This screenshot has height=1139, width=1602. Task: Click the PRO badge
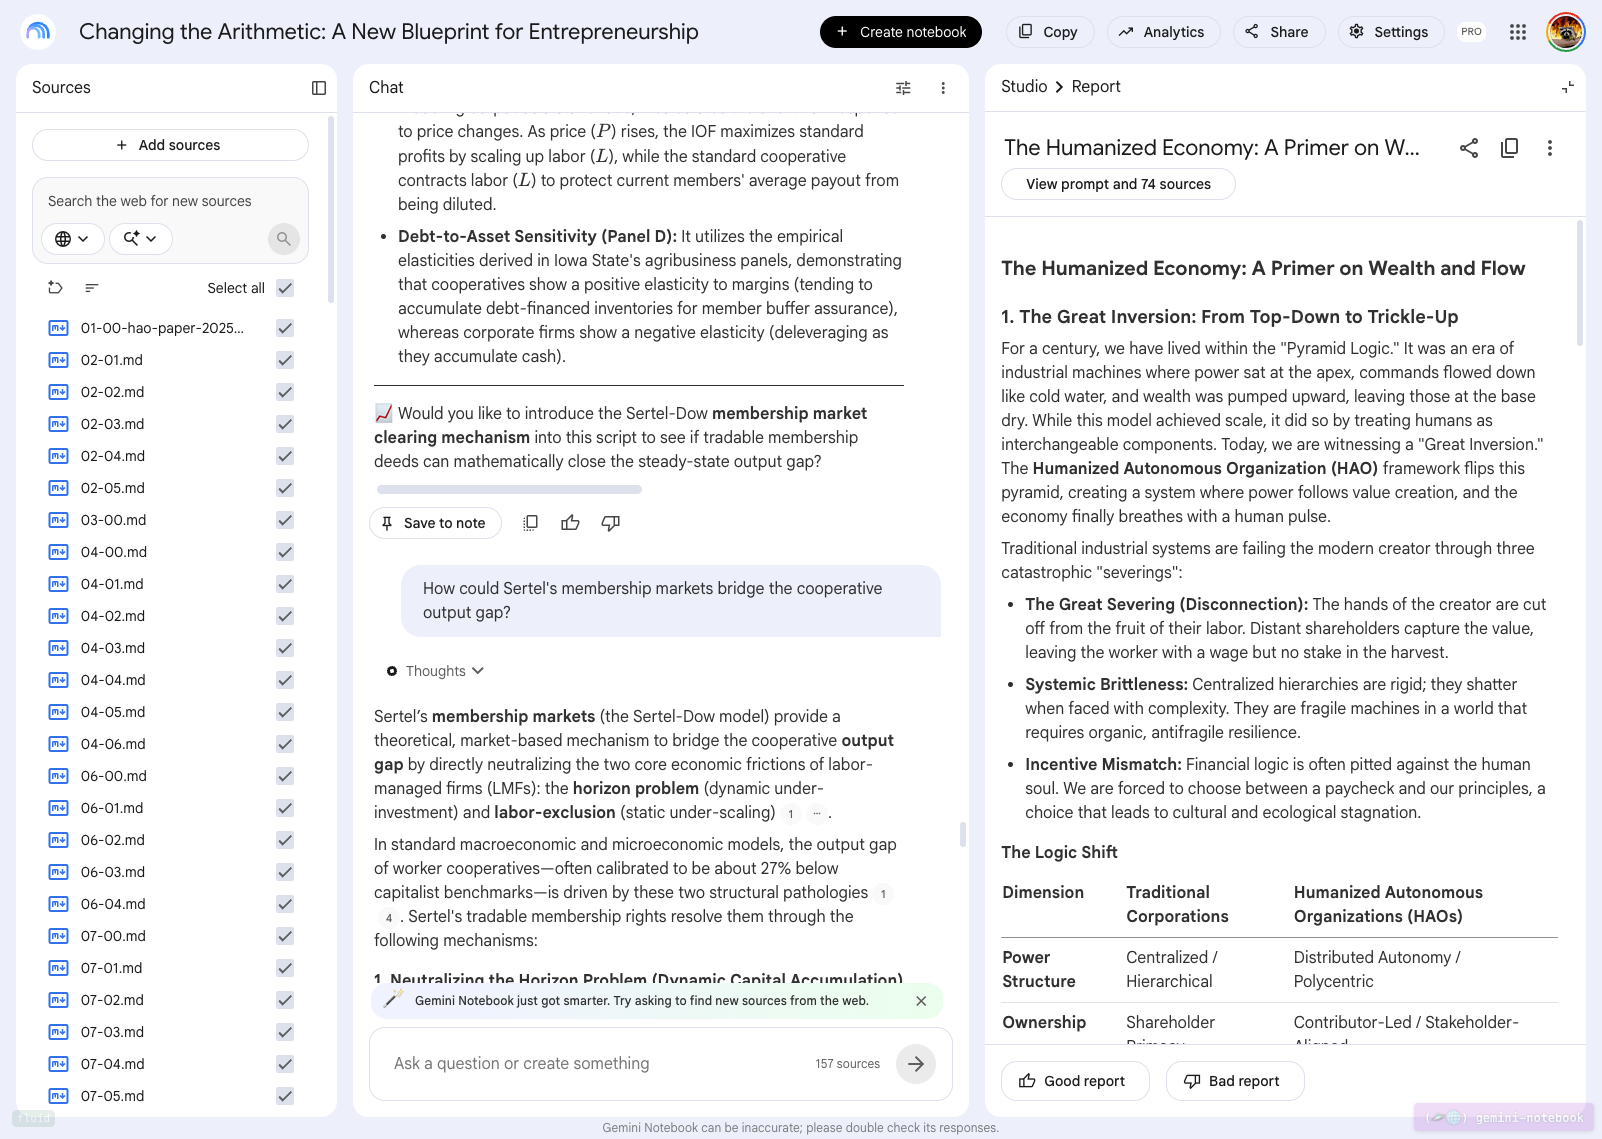(1471, 32)
